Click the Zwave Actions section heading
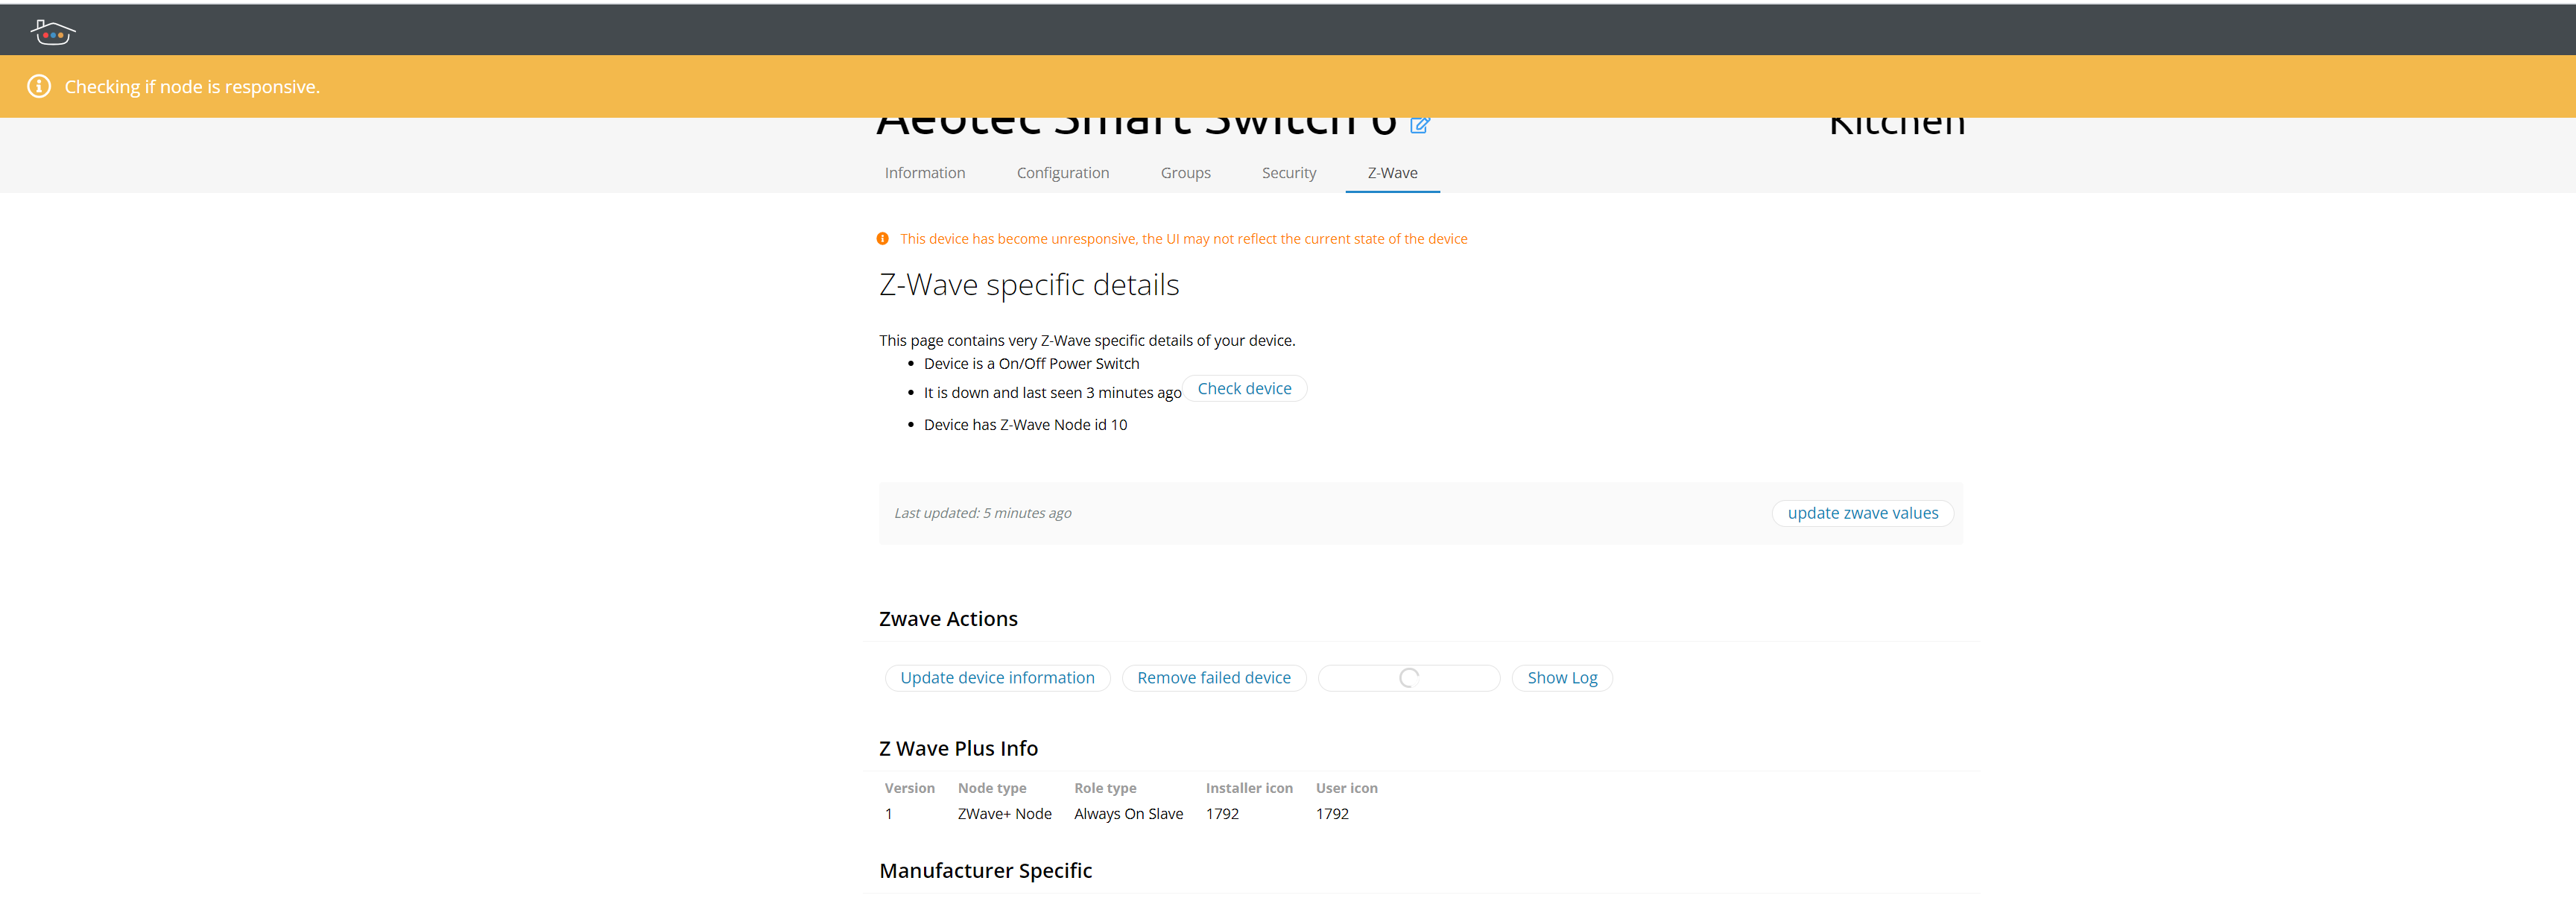This screenshot has height=904, width=2576. coord(948,619)
